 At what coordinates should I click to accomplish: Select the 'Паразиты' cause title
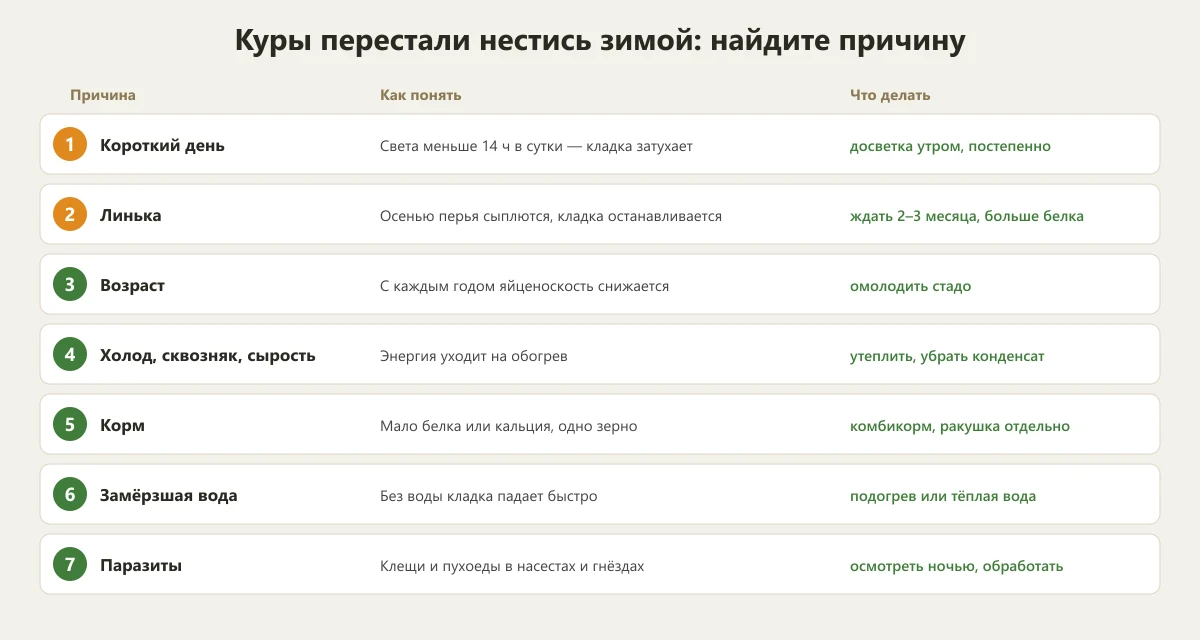tap(141, 566)
